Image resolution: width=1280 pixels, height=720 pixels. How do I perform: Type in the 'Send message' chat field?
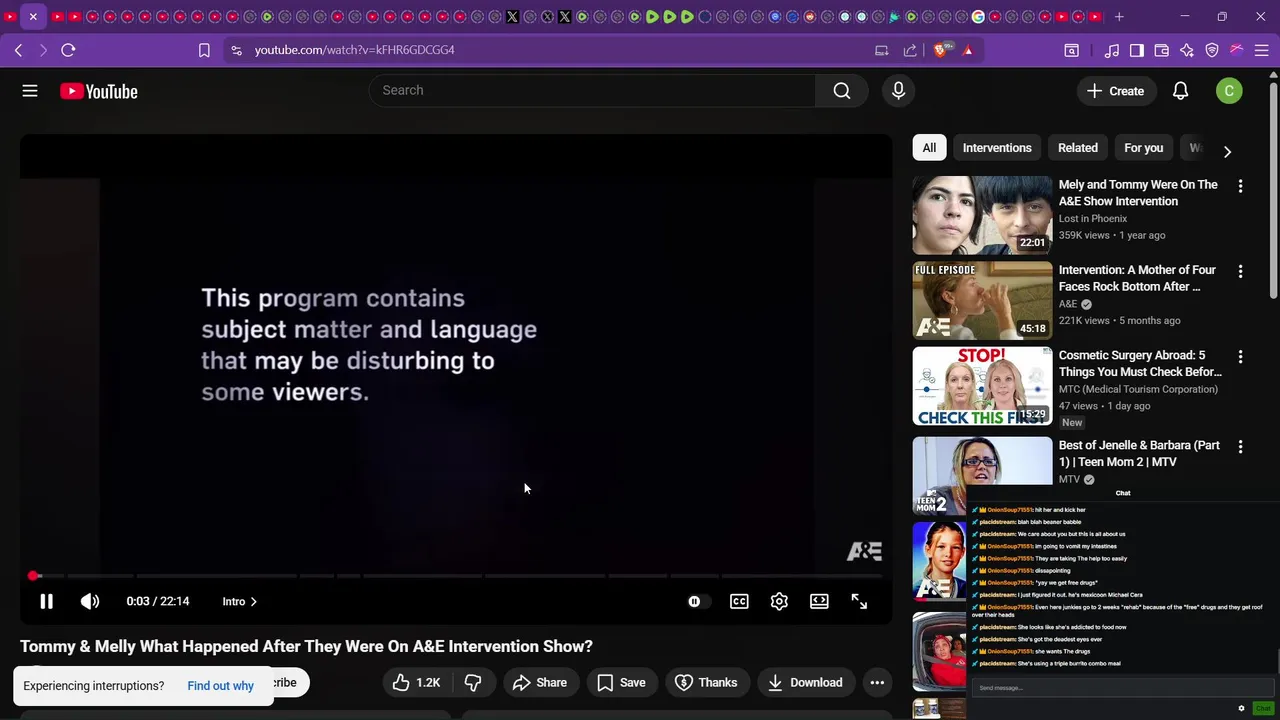tap(1120, 688)
